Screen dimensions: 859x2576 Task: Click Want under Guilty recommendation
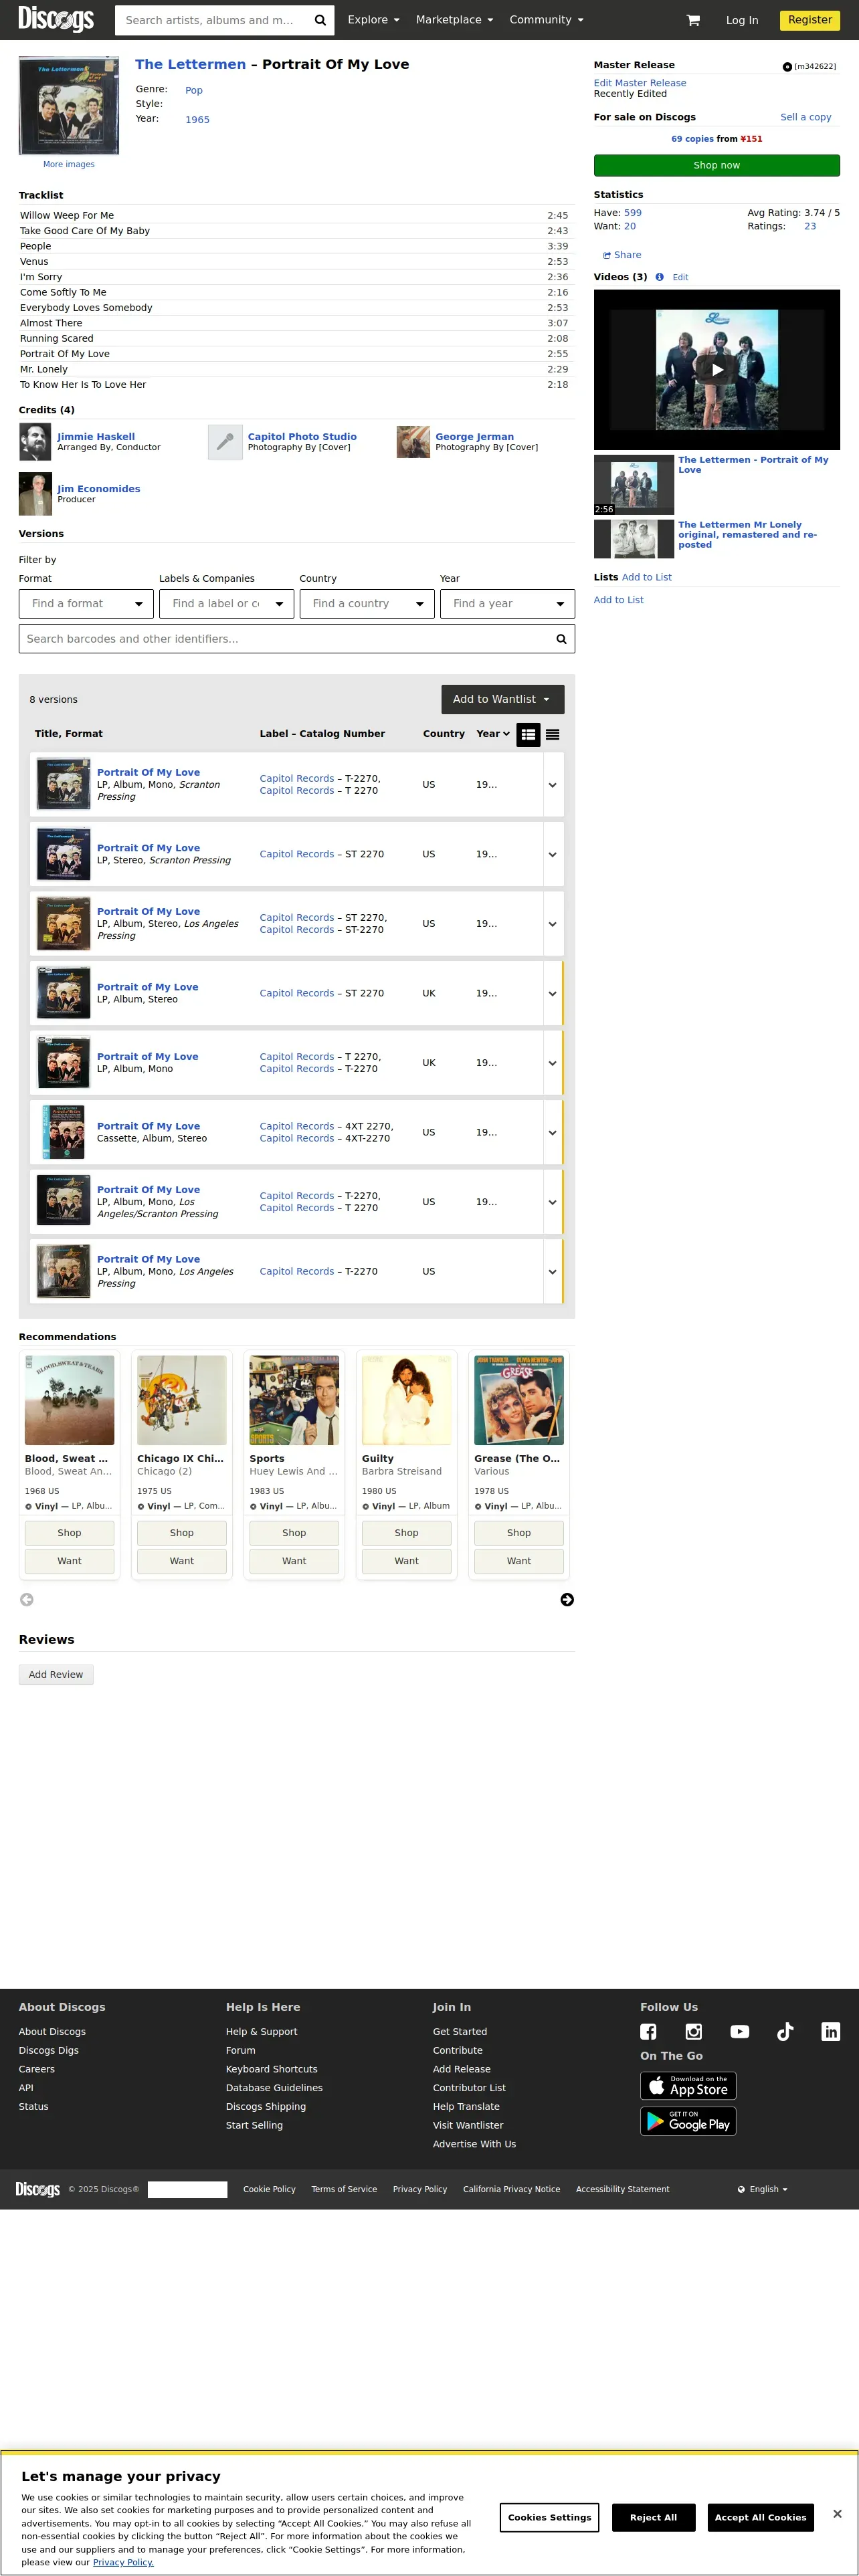(x=407, y=1561)
